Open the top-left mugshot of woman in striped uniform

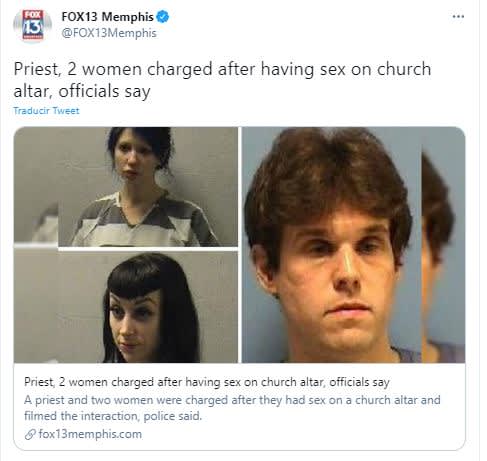tap(148, 187)
